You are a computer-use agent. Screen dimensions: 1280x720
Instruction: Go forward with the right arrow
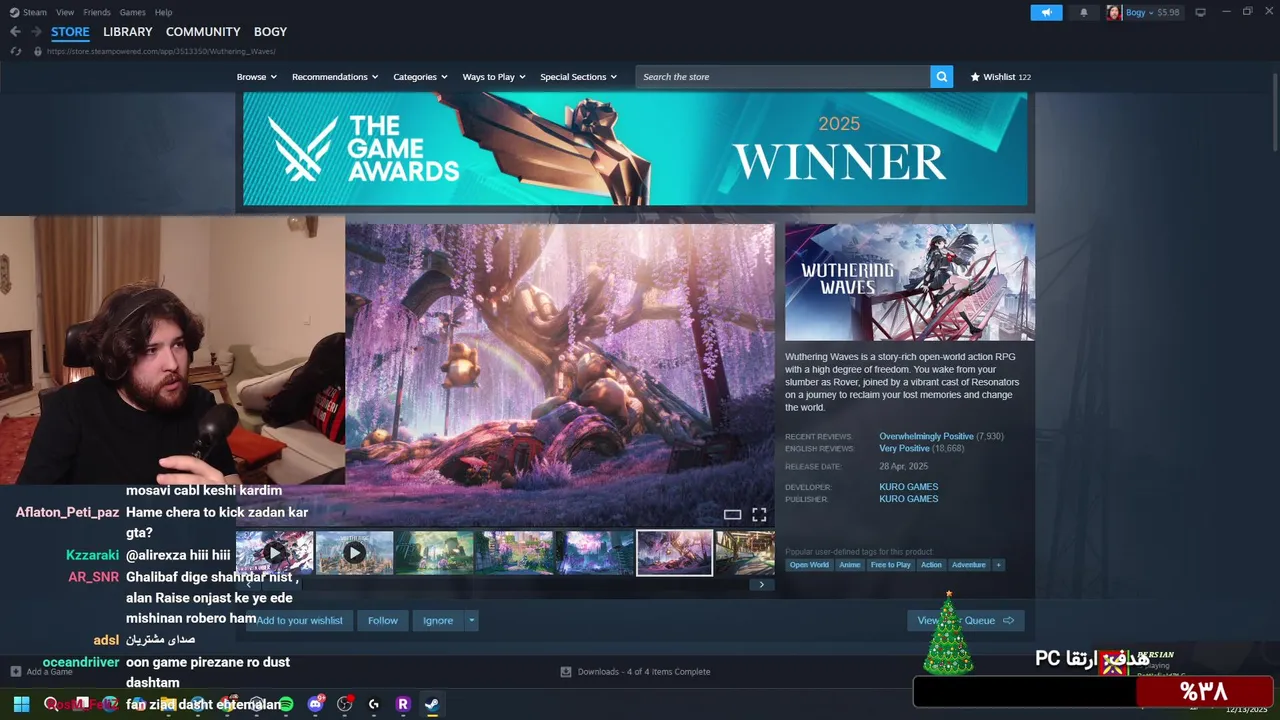(x=36, y=32)
